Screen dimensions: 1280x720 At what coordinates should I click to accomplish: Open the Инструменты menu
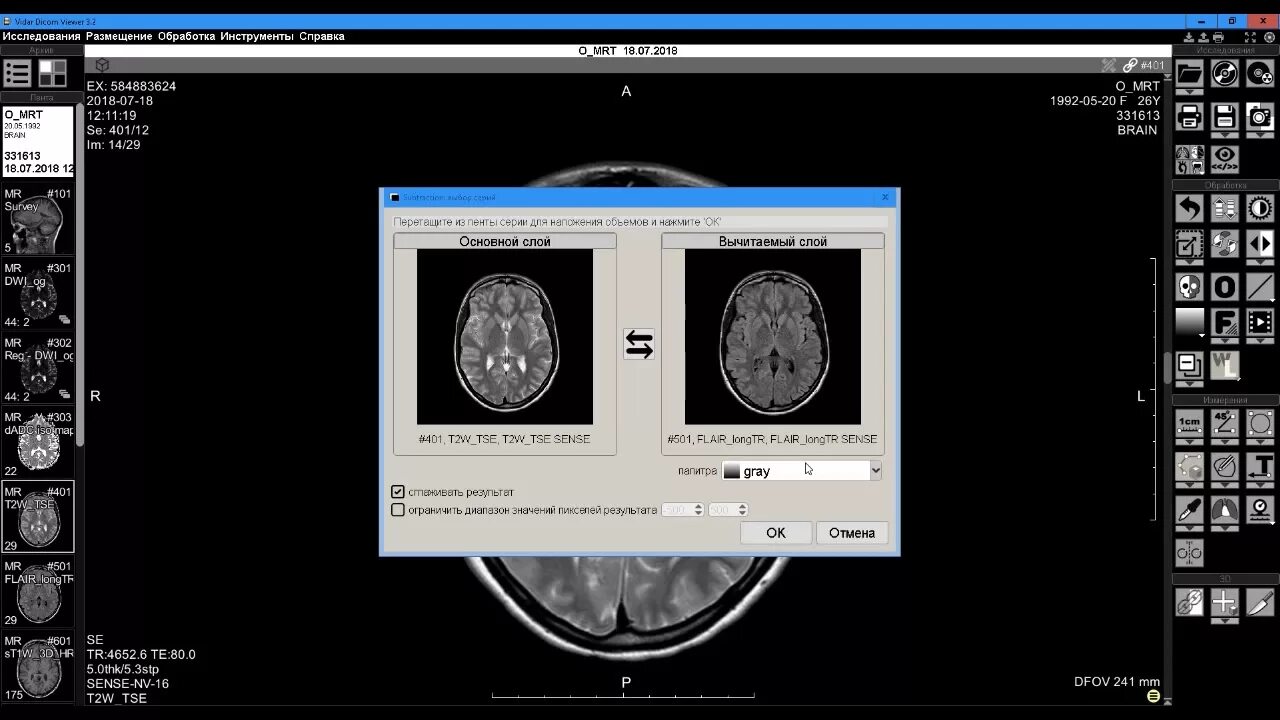point(257,36)
